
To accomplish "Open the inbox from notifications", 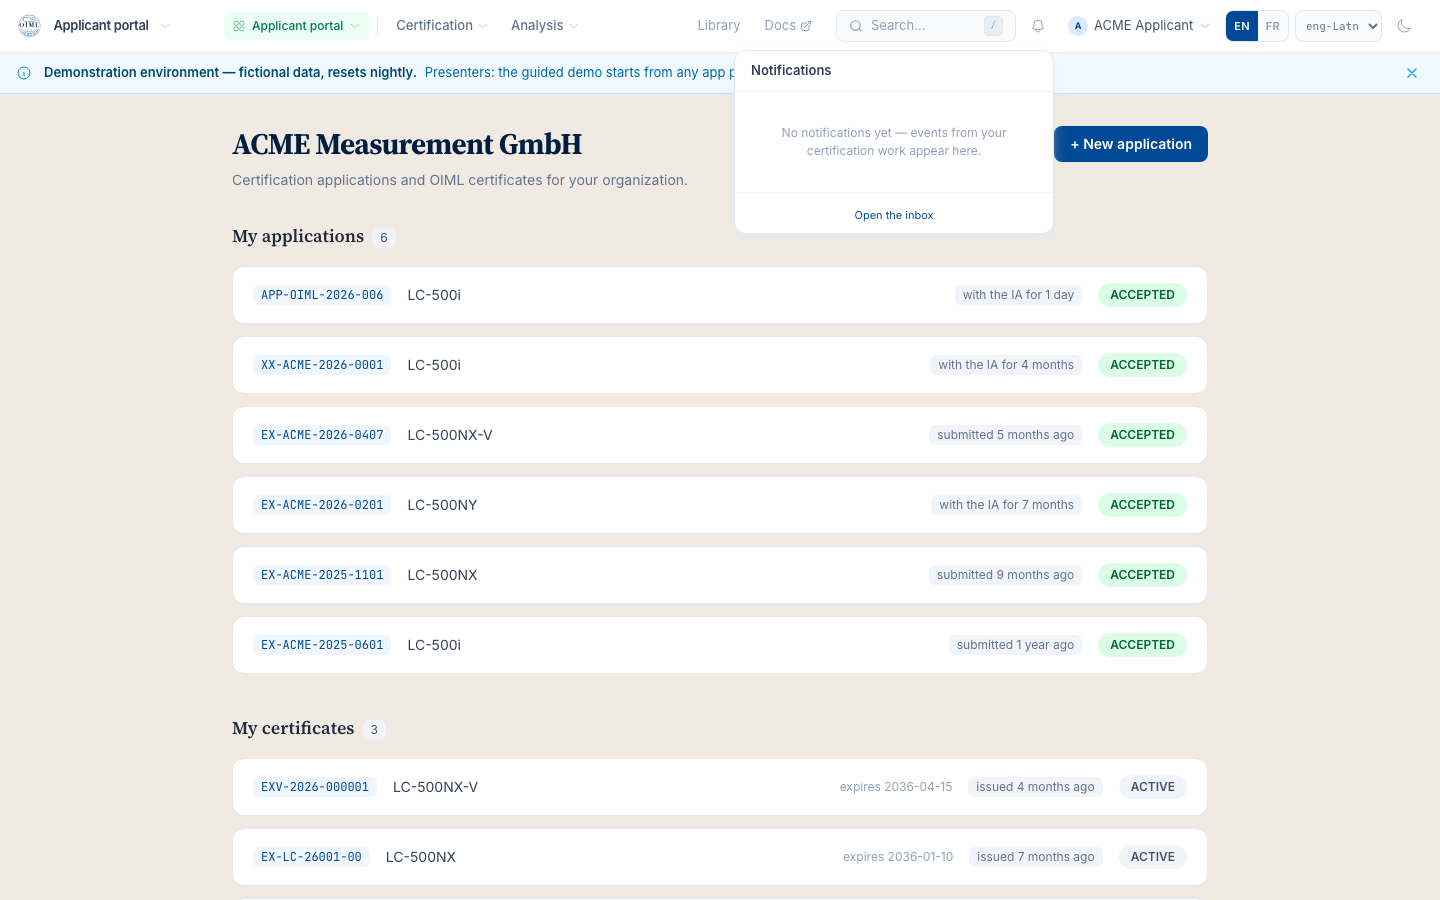I will click(894, 215).
